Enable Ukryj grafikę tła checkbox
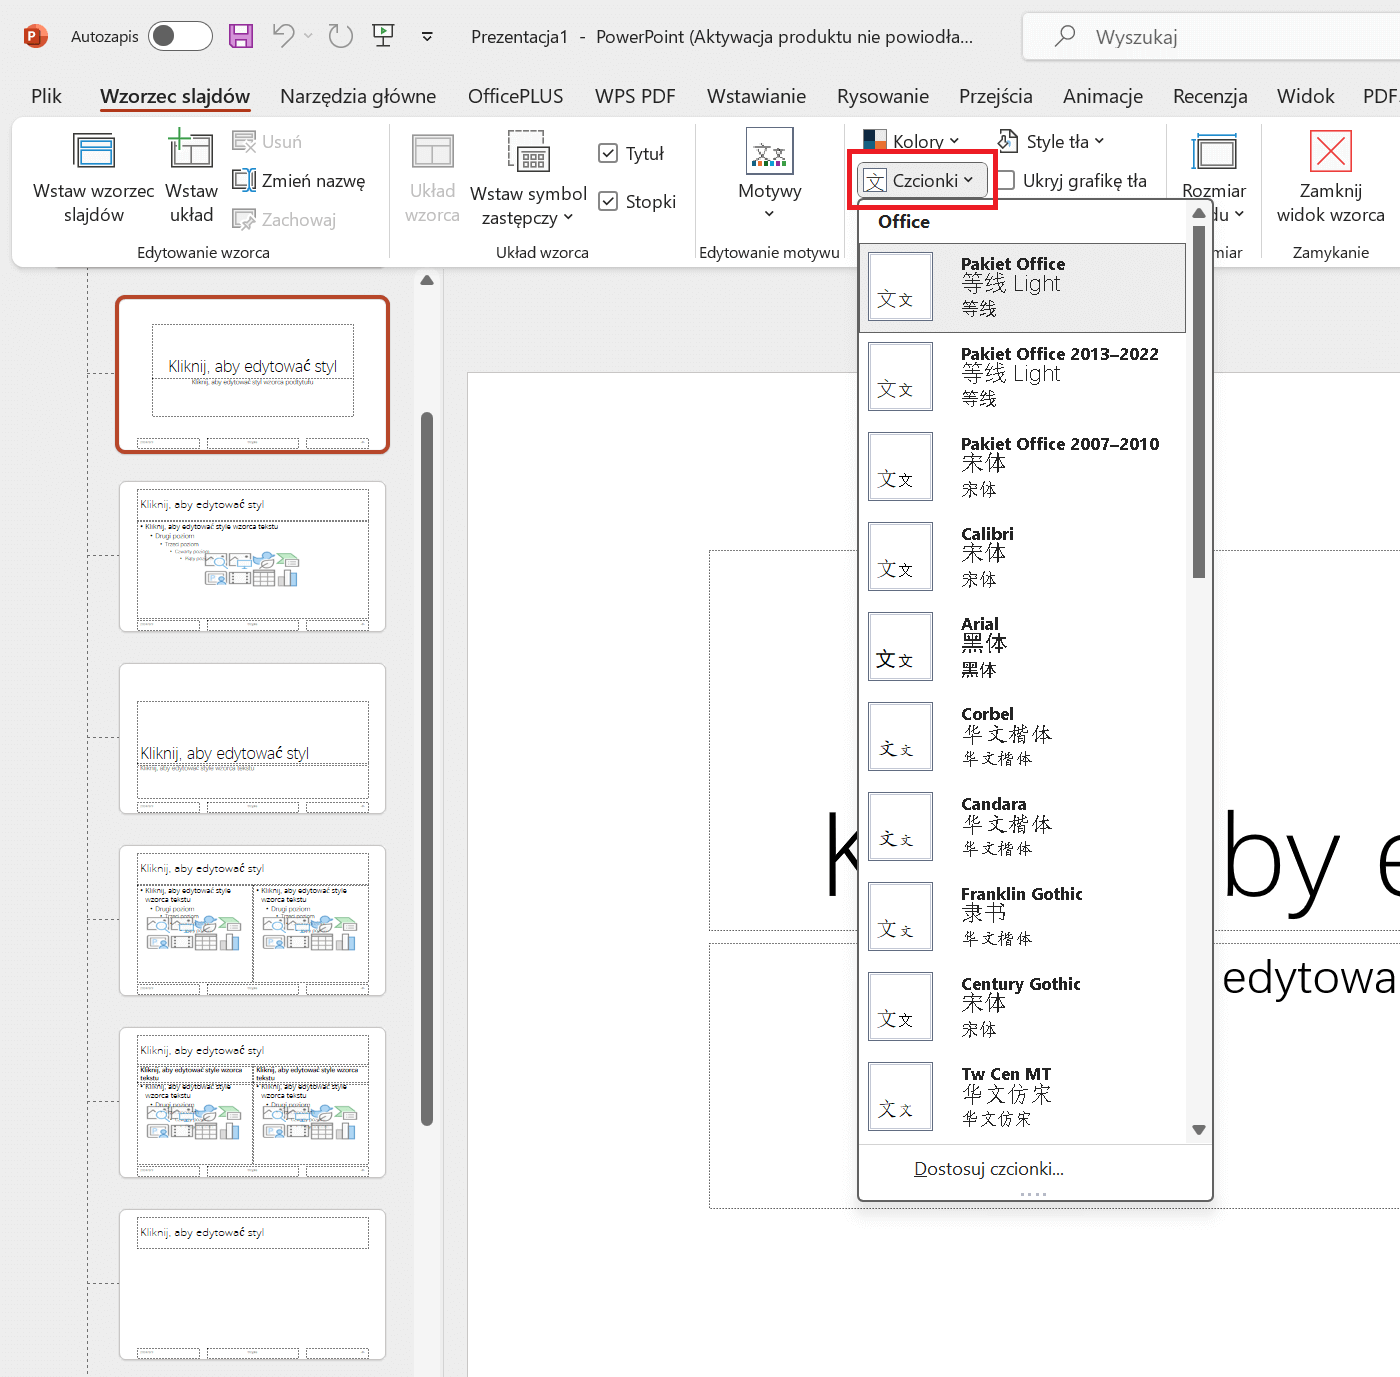The image size is (1400, 1377). tap(1006, 181)
